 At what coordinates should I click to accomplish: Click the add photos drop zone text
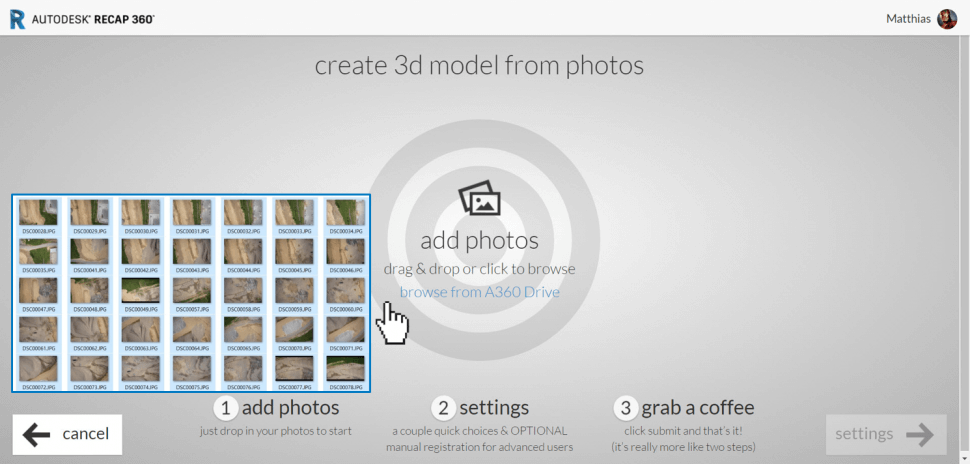tap(479, 241)
